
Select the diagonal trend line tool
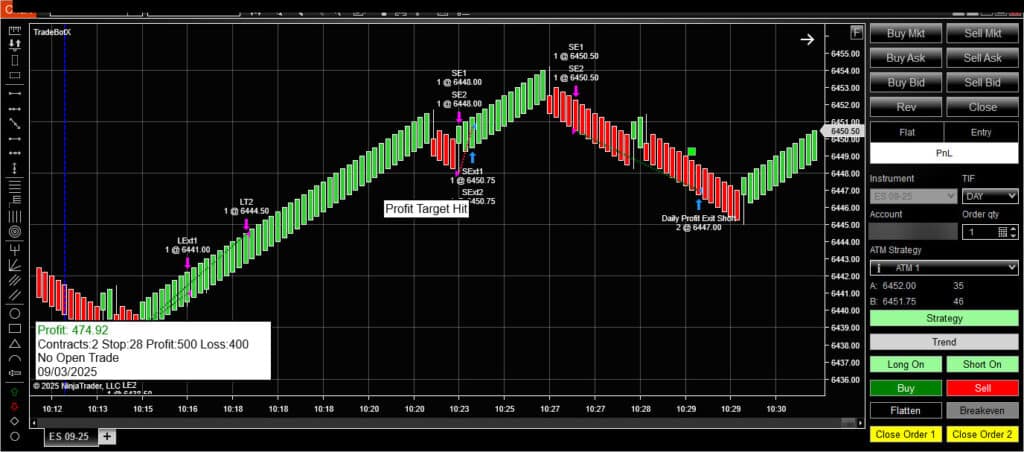point(14,123)
